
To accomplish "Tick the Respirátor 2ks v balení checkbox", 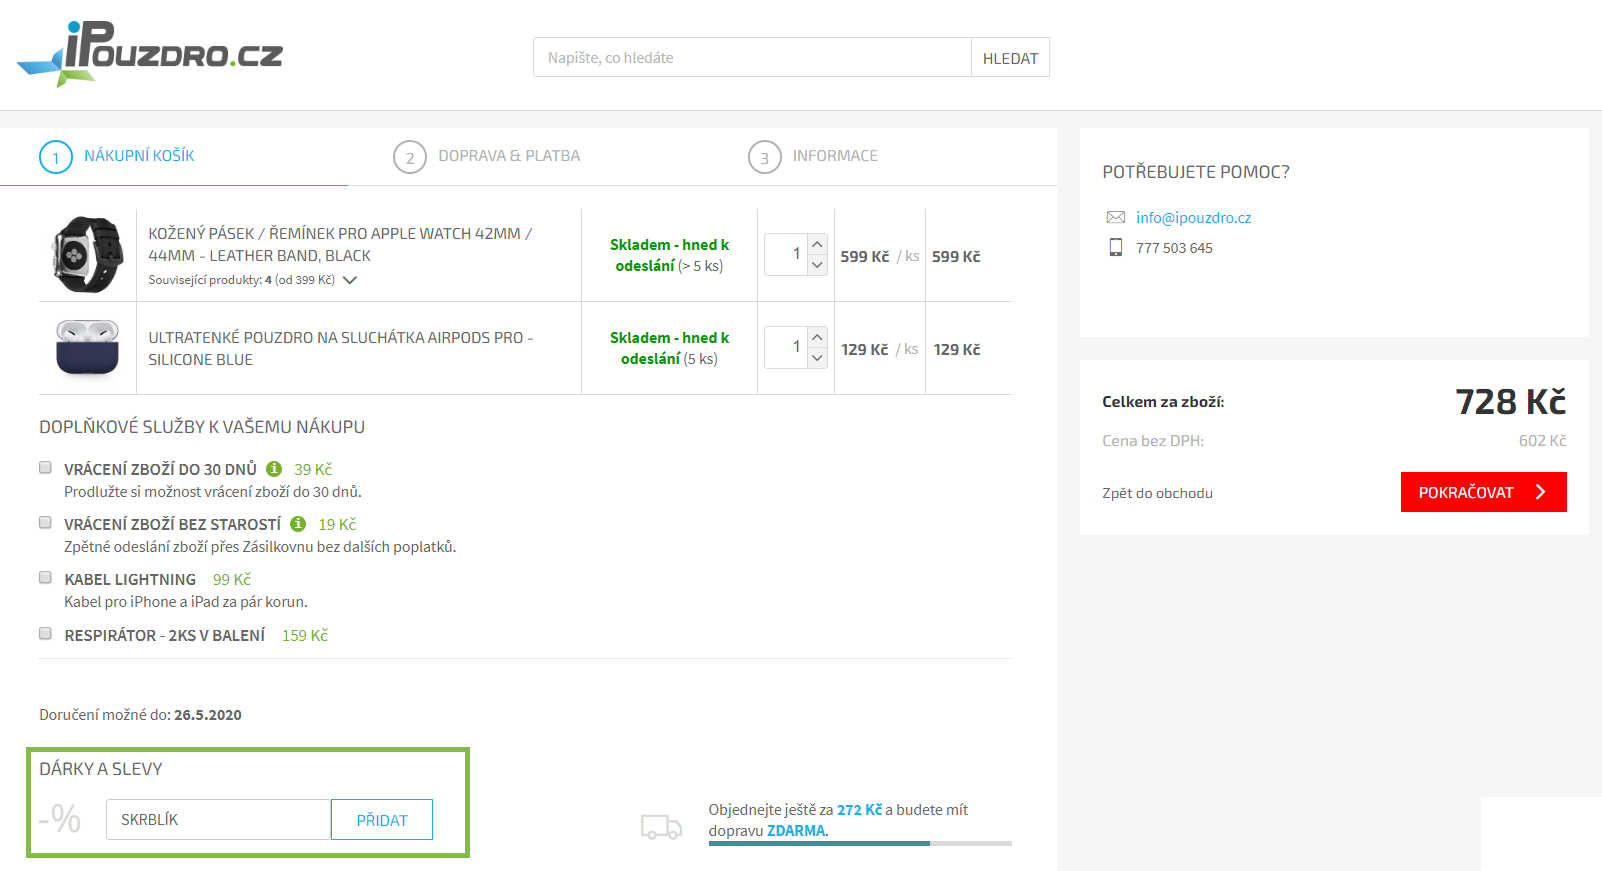I will [x=45, y=633].
